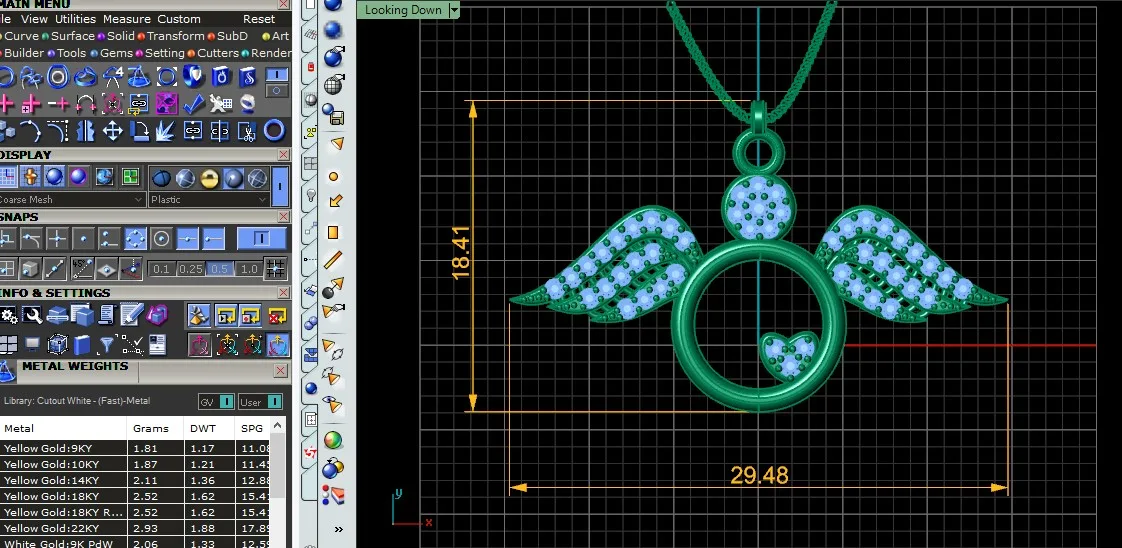1122x548 pixels.
Task: Click the scissors cut tool icon
Action: [x=246, y=131]
